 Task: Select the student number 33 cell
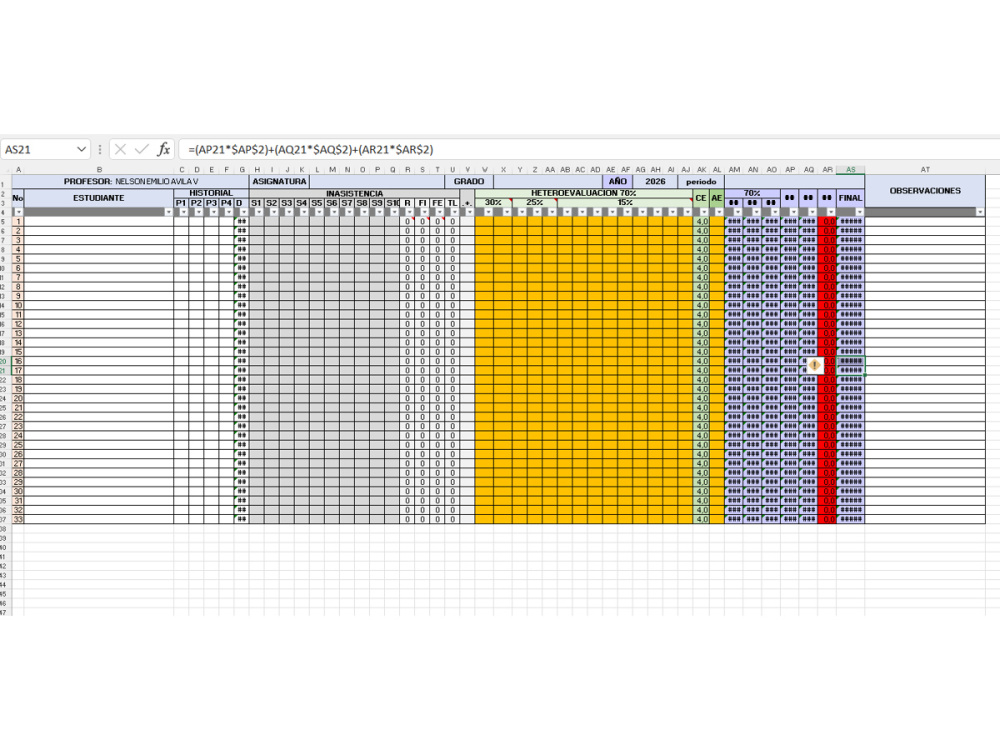[18, 519]
